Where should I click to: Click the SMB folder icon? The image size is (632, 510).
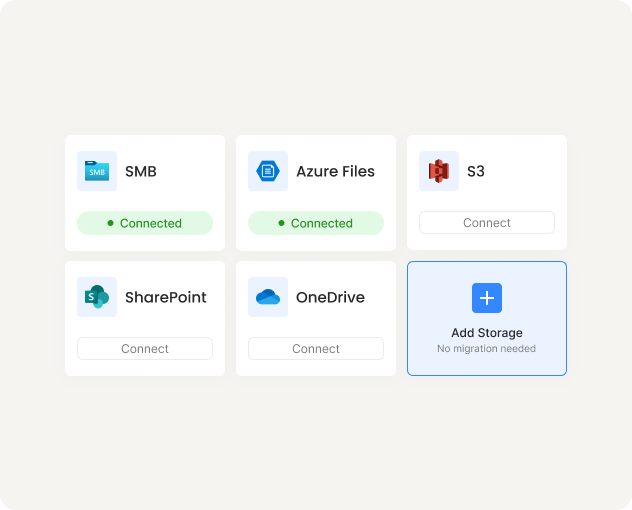pos(97,171)
